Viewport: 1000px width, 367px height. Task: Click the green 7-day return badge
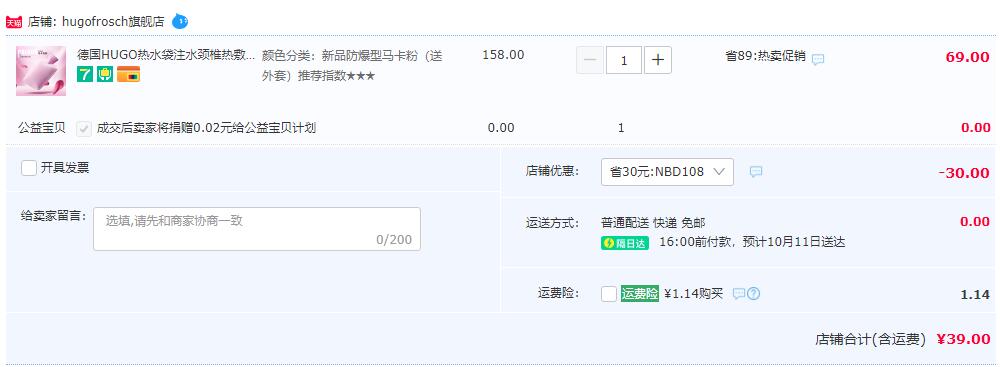coord(85,75)
